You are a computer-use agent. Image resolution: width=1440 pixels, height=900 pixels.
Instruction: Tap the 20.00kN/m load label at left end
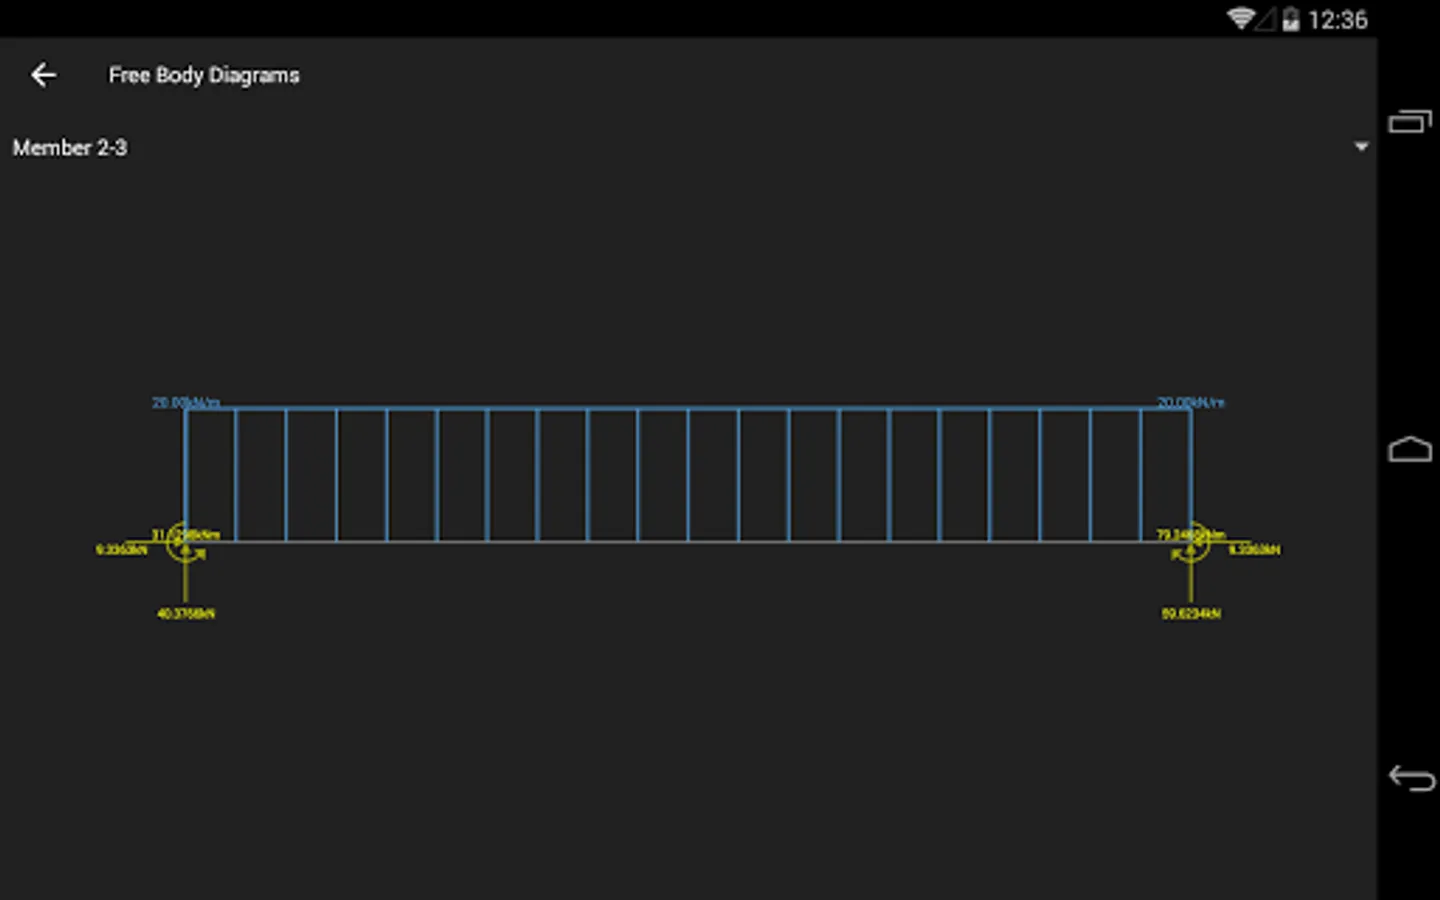pyautogui.click(x=186, y=402)
